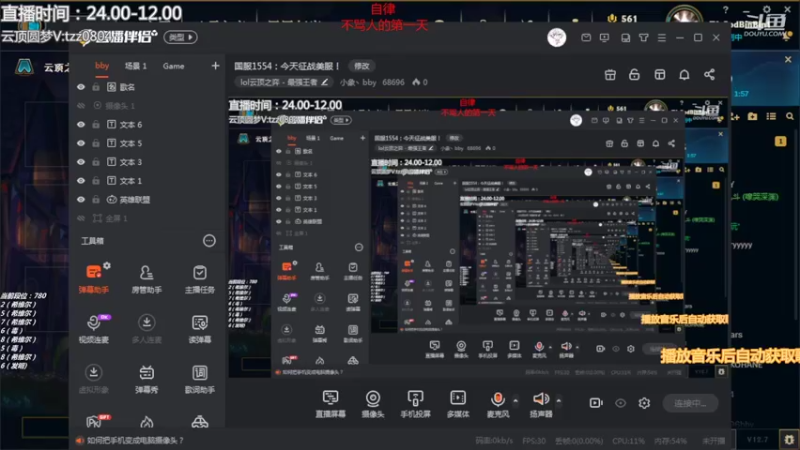Open the layout panel icon beside the bell
Screen dimensions: 800x450
(x=660, y=74)
